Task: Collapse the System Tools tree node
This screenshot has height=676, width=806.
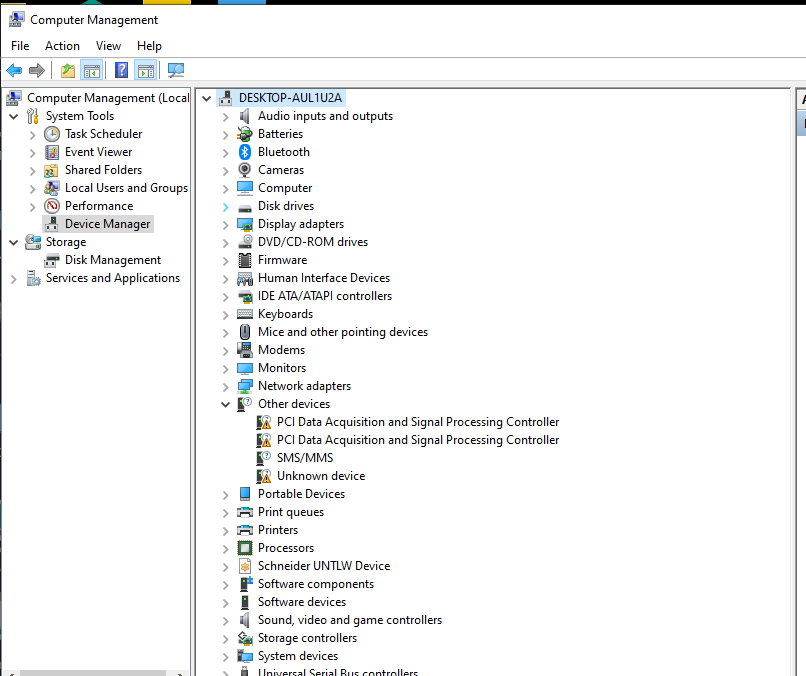Action: (13, 116)
